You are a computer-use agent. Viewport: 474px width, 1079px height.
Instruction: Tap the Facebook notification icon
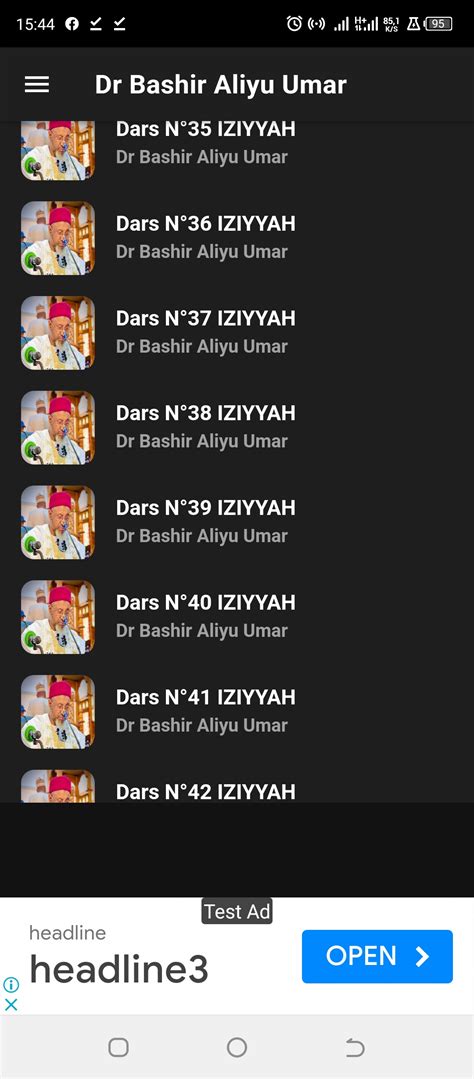tap(72, 24)
